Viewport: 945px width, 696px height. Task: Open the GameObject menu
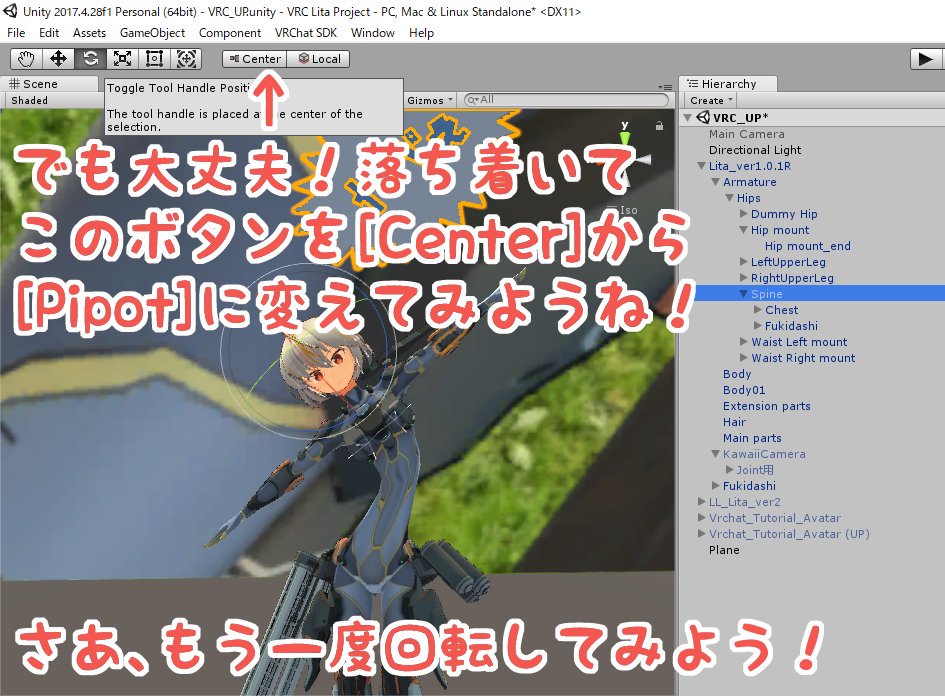click(152, 33)
